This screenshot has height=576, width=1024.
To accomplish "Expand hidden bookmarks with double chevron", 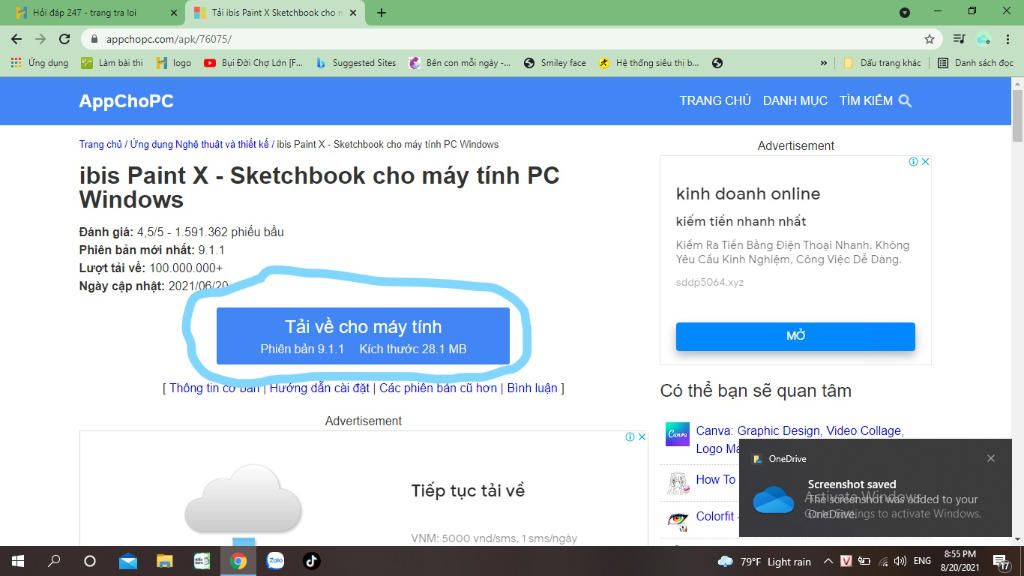I will [x=824, y=63].
